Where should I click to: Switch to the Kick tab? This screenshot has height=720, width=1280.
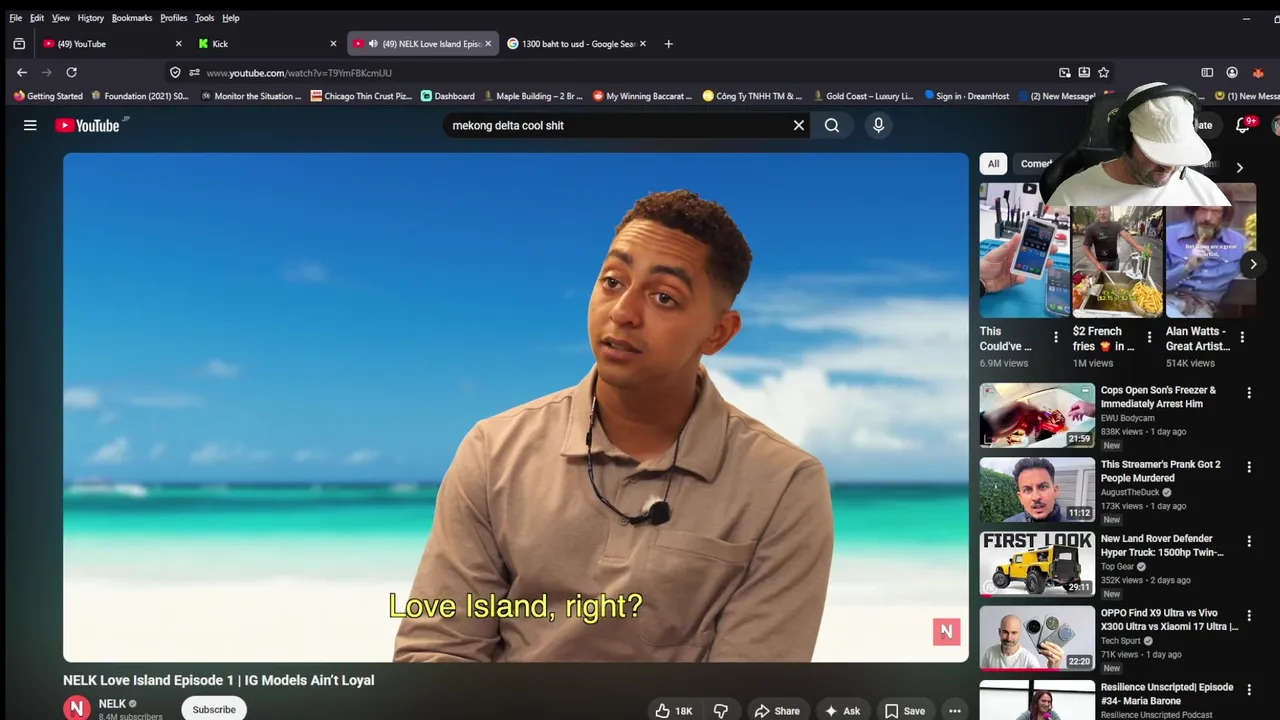pos(267,43)
